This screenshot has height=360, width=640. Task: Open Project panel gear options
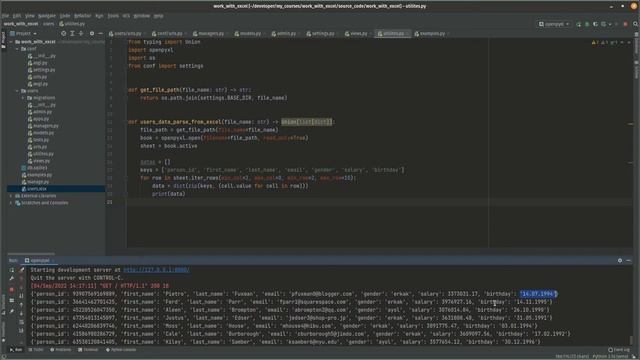[x=92, y=33]
